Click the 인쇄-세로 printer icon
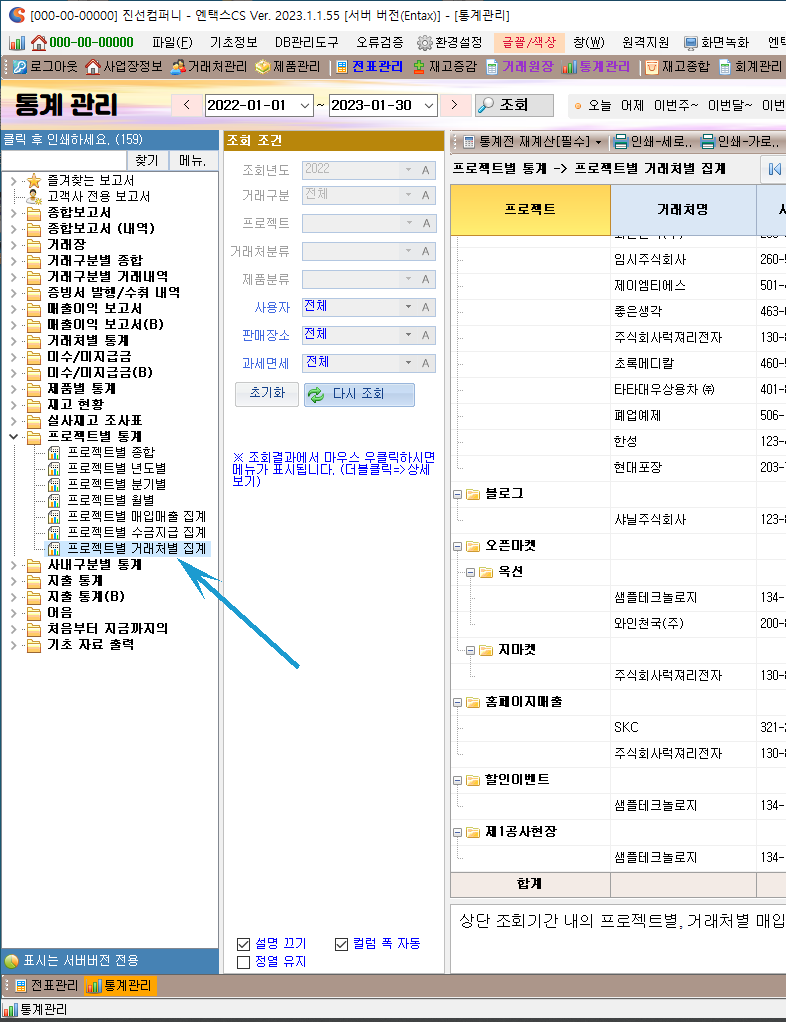Image resolution: width=786 pixels, height=1022 pixels. coord(620,141)
